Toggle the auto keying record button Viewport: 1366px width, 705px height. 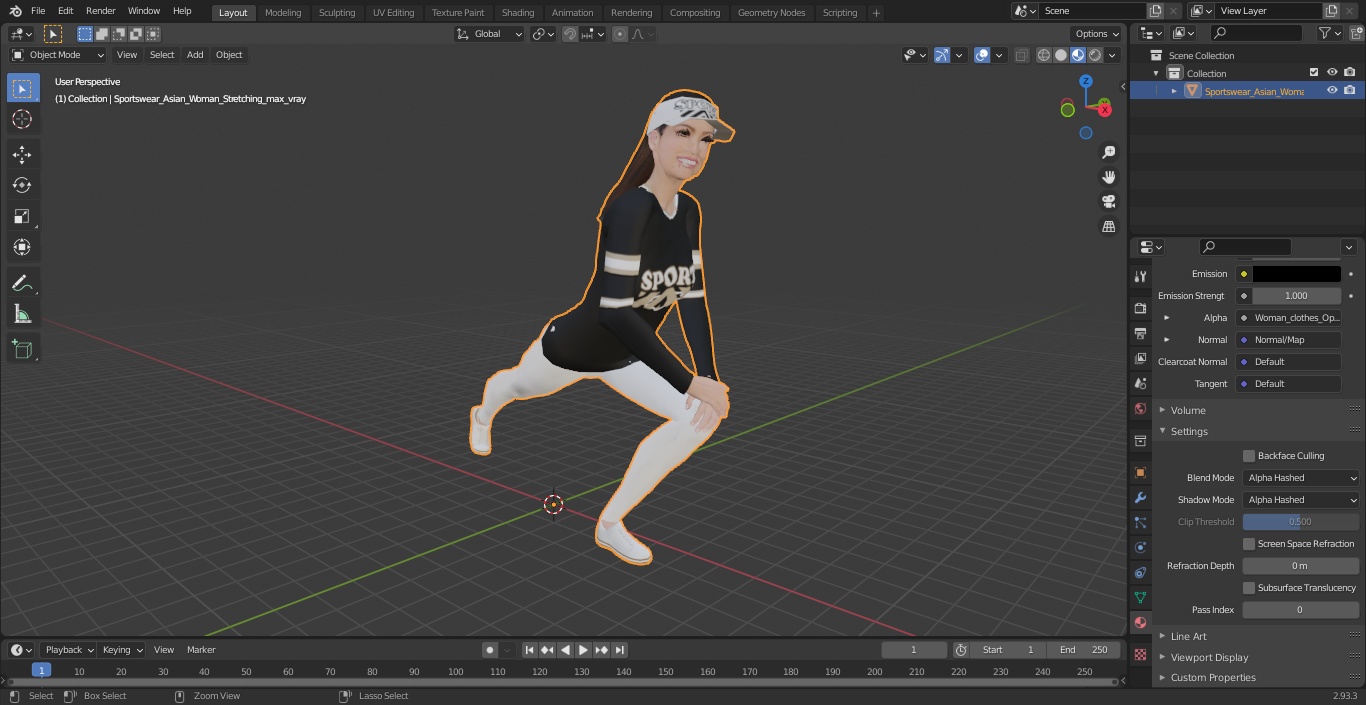[490, 650]
